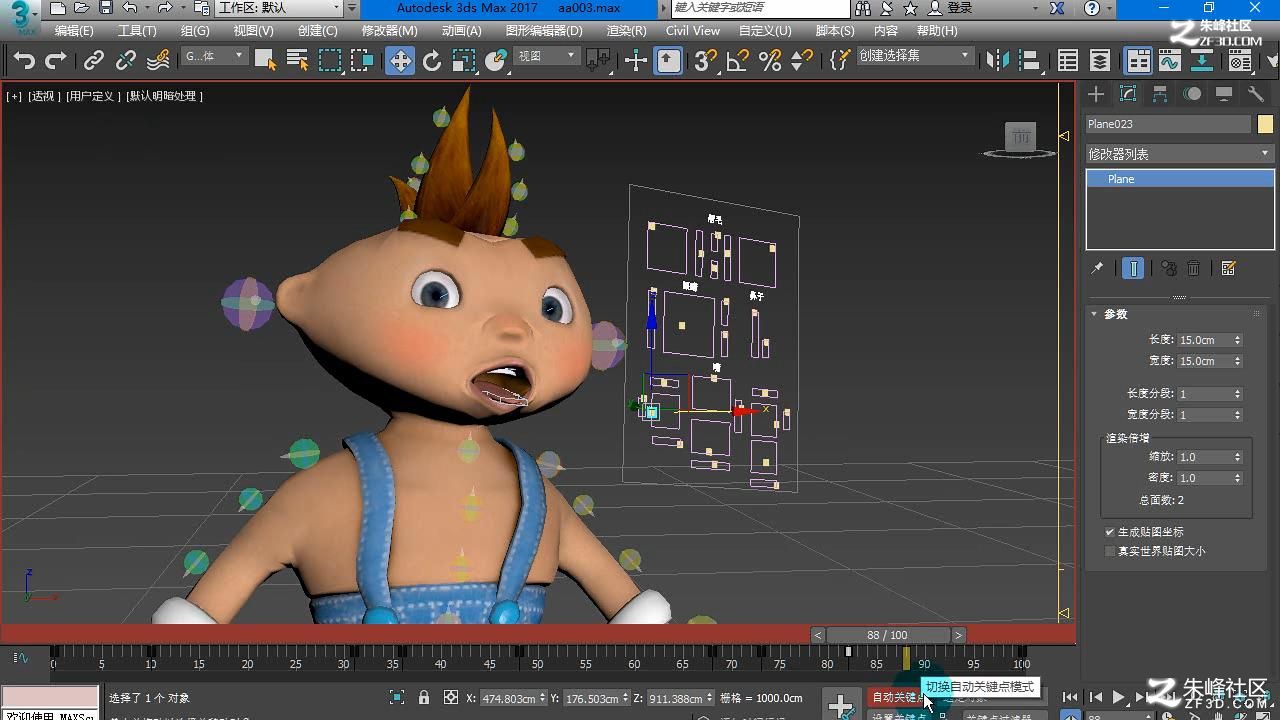Open the 视图 reference coordinate dropdown
The height and width of the screenshot is (720, 1280).
point(546,56)
